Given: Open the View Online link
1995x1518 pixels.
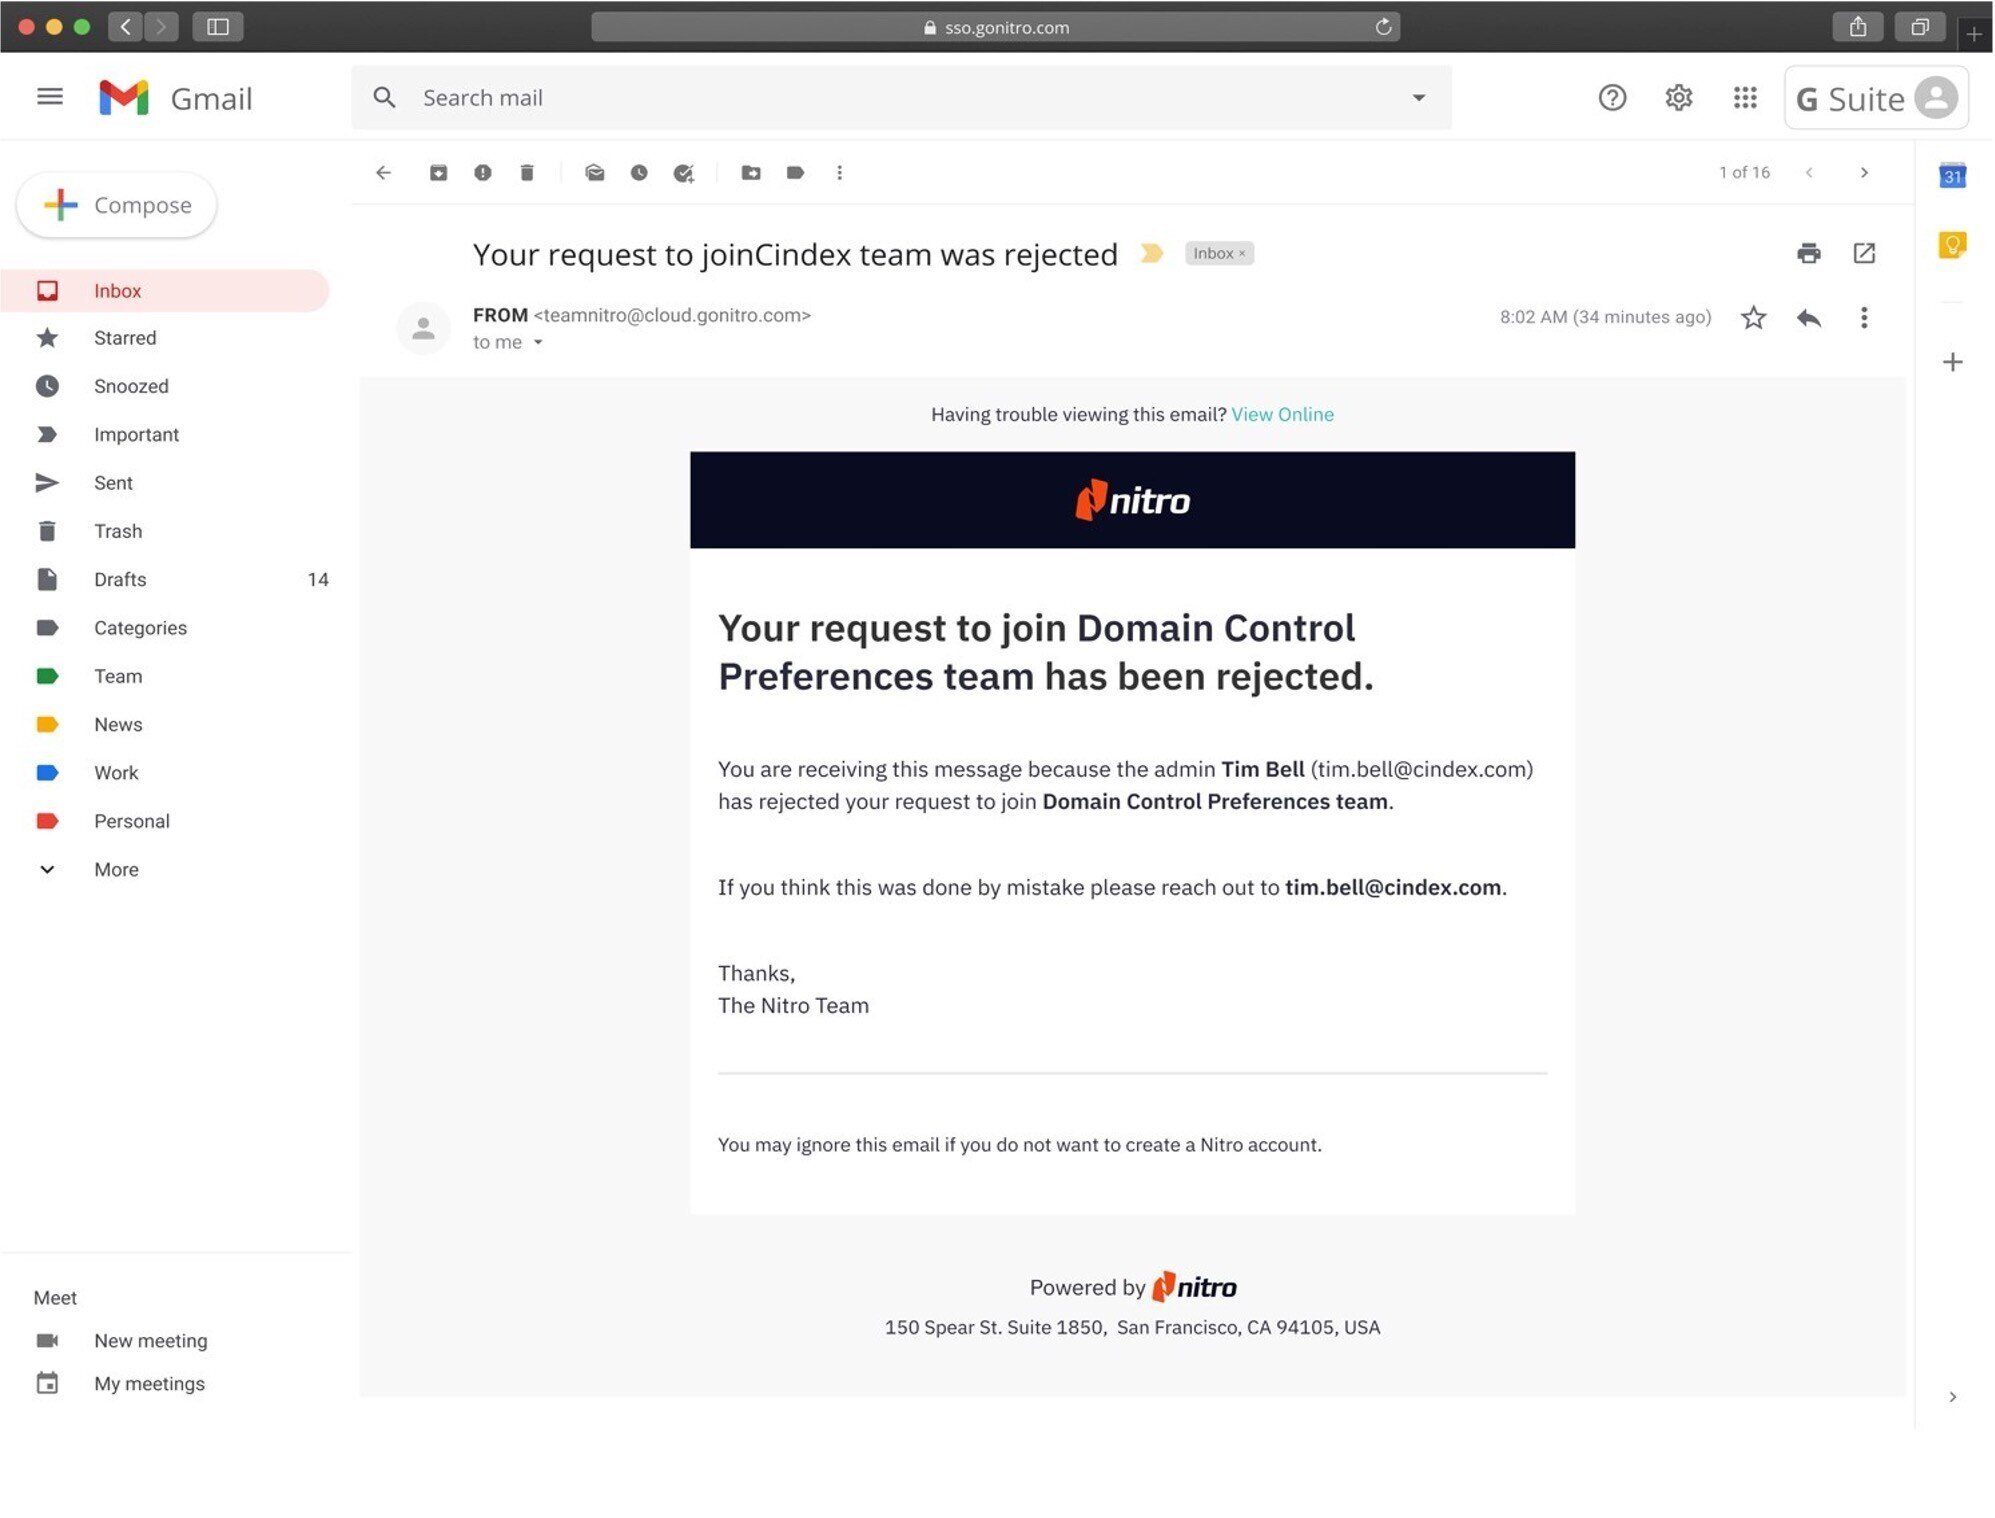Looking at the screenshot, I should (1282, 414).
